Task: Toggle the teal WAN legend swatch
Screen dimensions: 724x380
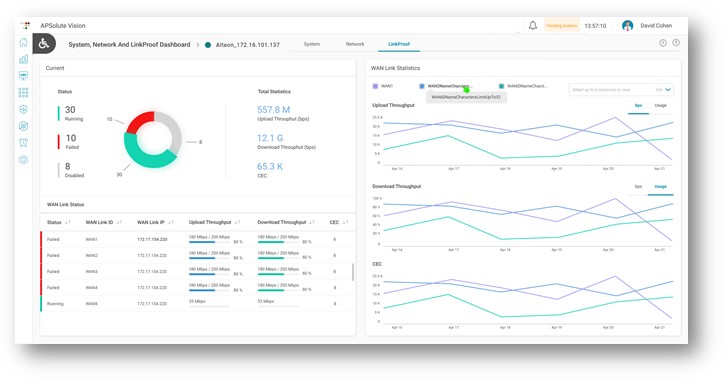Action: click(501, 86)
